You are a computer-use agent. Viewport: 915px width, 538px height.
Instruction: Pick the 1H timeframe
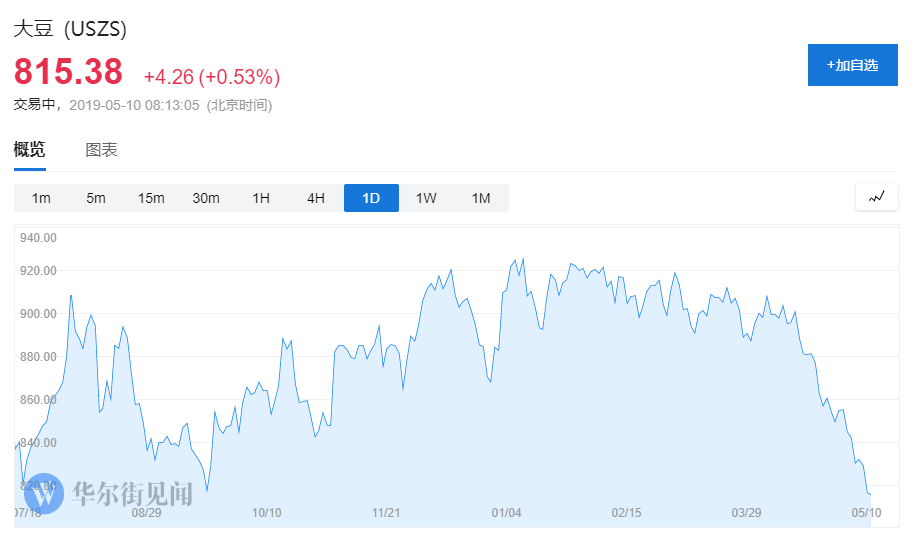pyautogui.click(x=261, y=198)
